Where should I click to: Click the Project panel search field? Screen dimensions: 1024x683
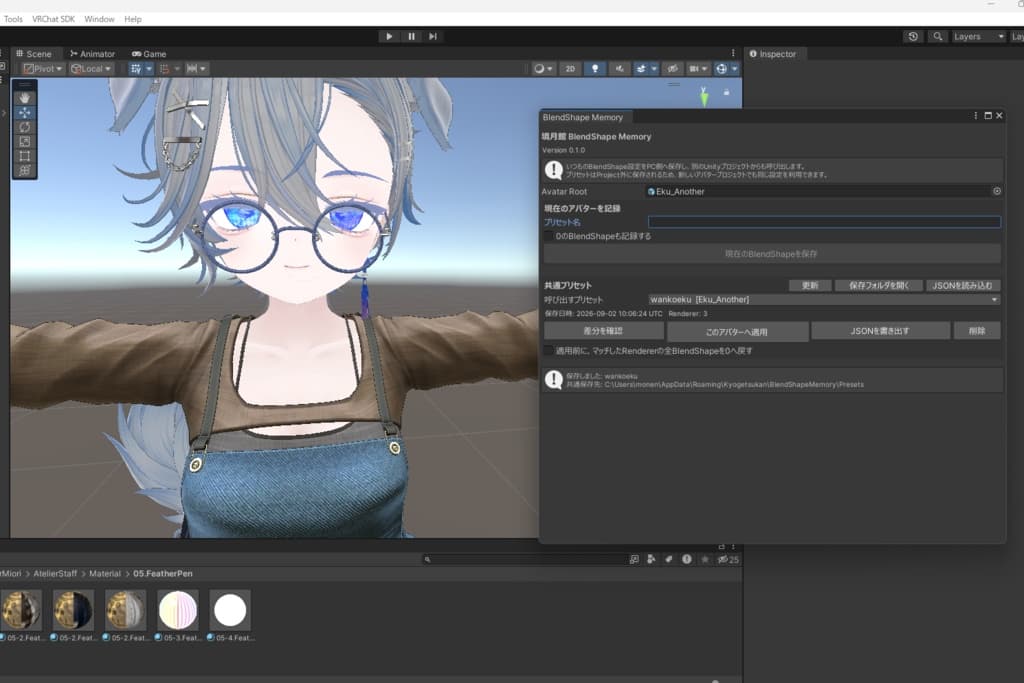point(524,560)
